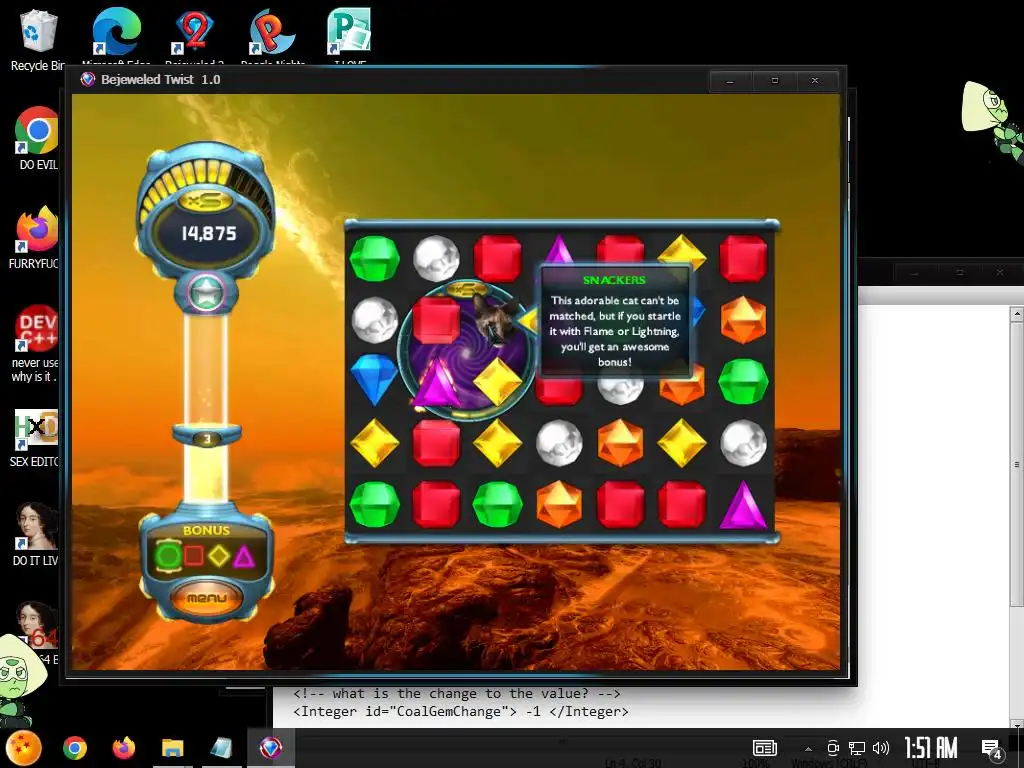Select the white gem in the leftmost column

click(374, 320)
